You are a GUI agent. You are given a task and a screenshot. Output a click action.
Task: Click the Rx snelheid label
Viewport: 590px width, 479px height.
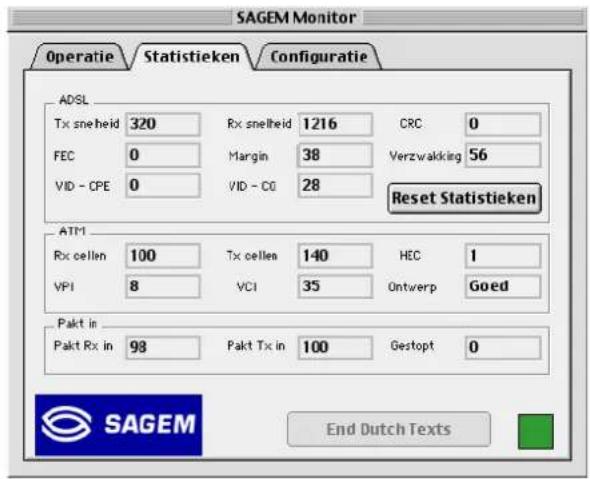click(x=259, y=124)
